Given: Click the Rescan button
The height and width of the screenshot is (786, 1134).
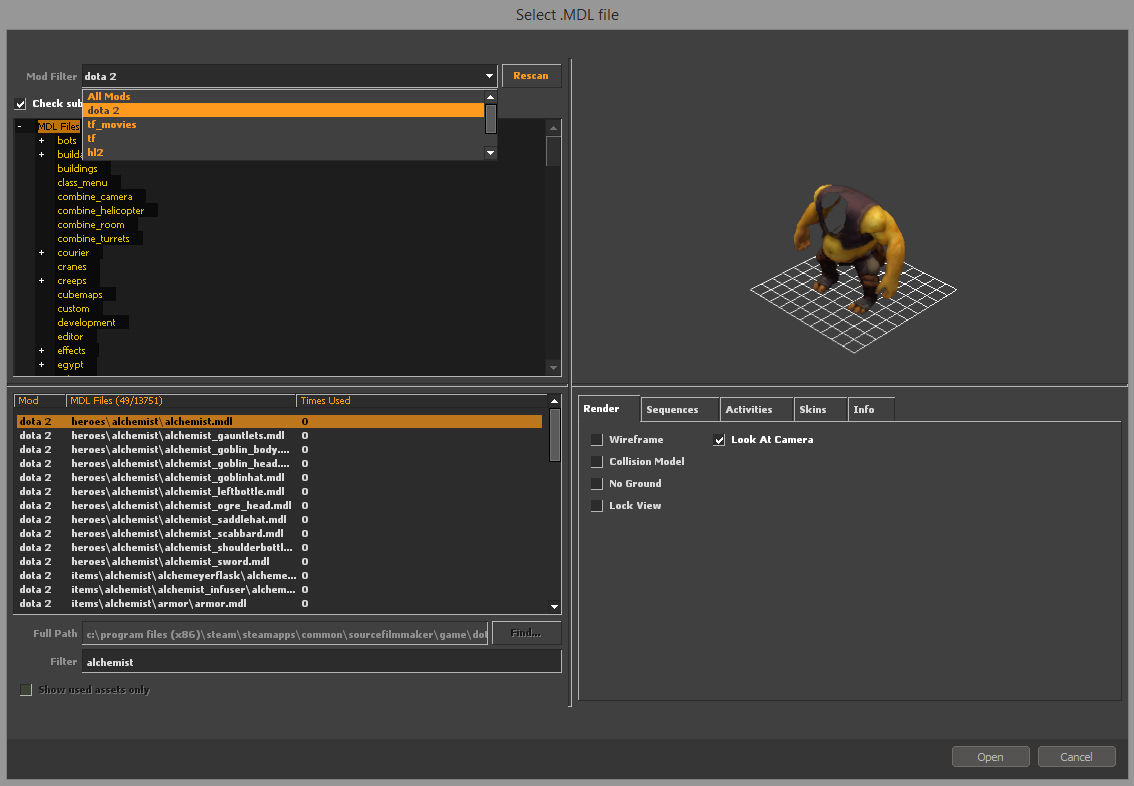Looking at the screenshot, I should pyautogui.click(x=531, y=76).
